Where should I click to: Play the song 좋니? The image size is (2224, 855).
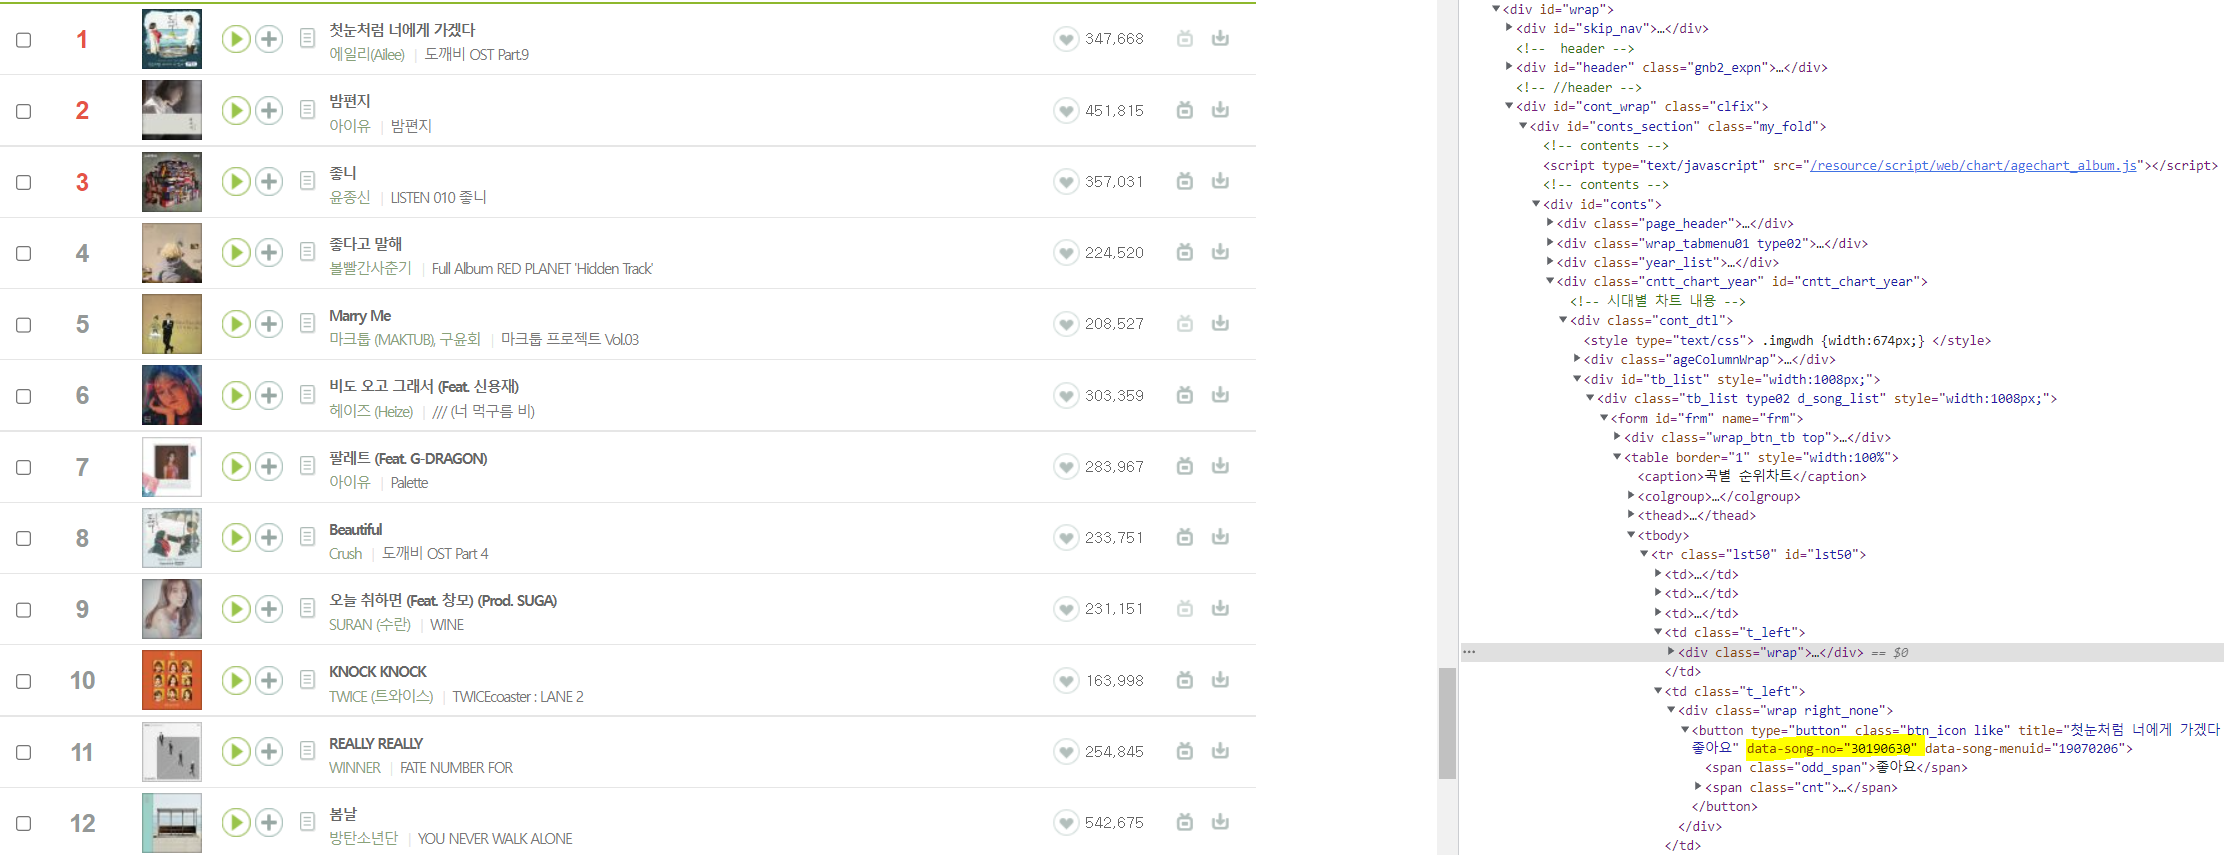click(236, 181)
